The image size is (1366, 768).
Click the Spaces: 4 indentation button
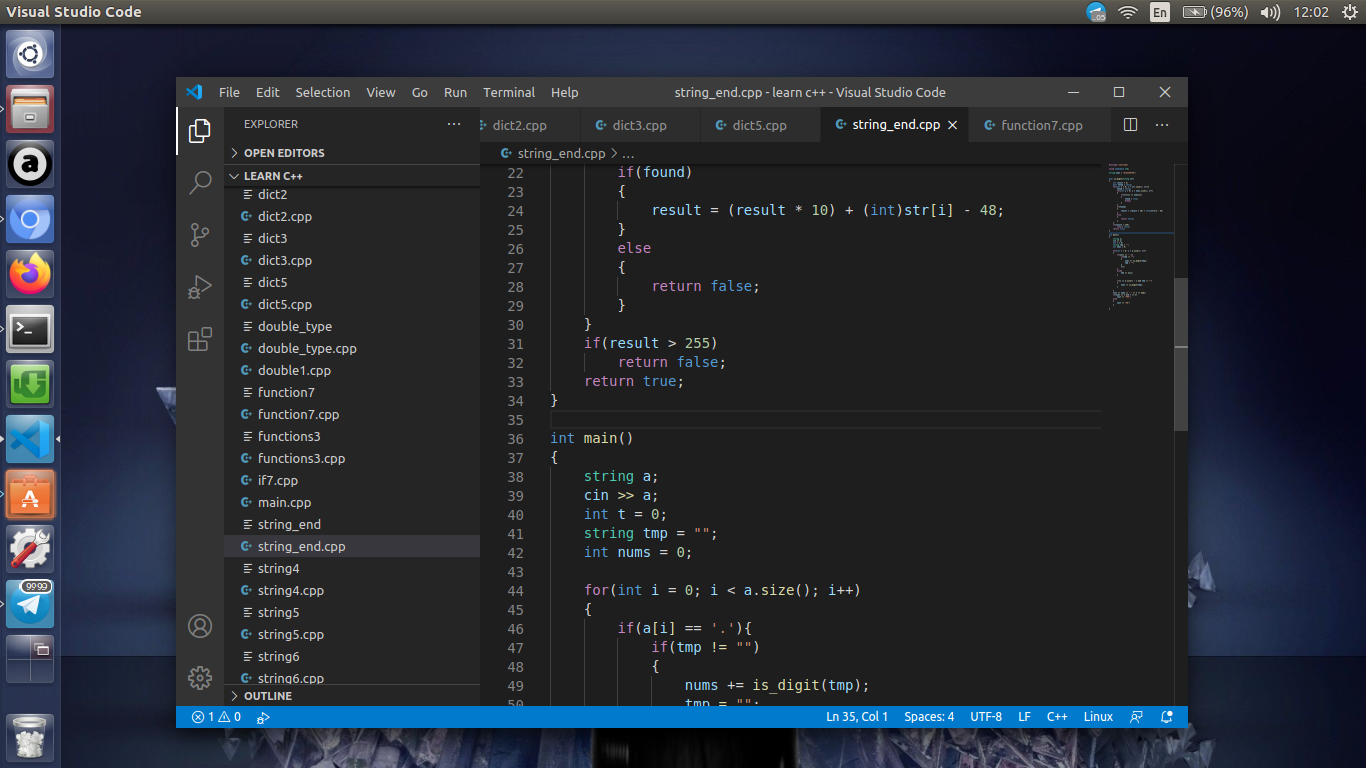click(x=929, y=717)
